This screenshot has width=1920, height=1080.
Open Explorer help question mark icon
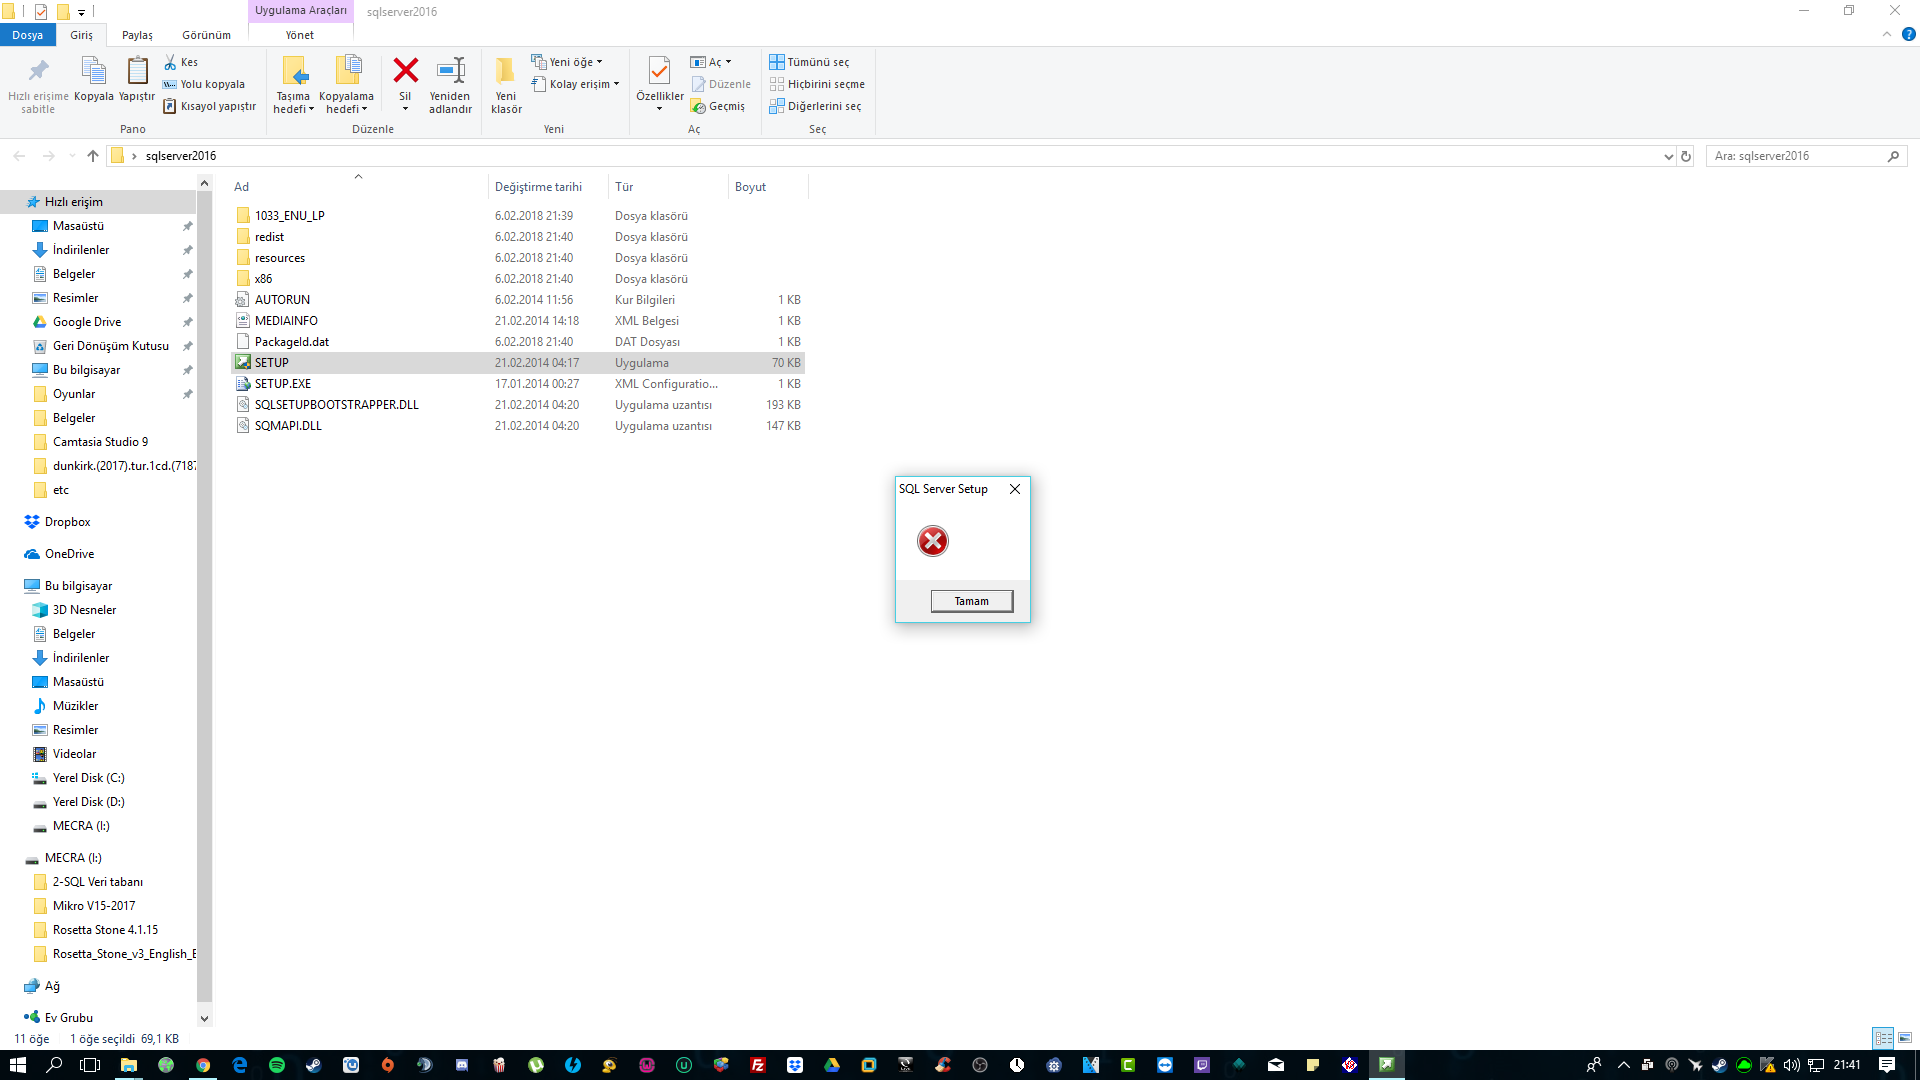click(x=1908, y=34)
